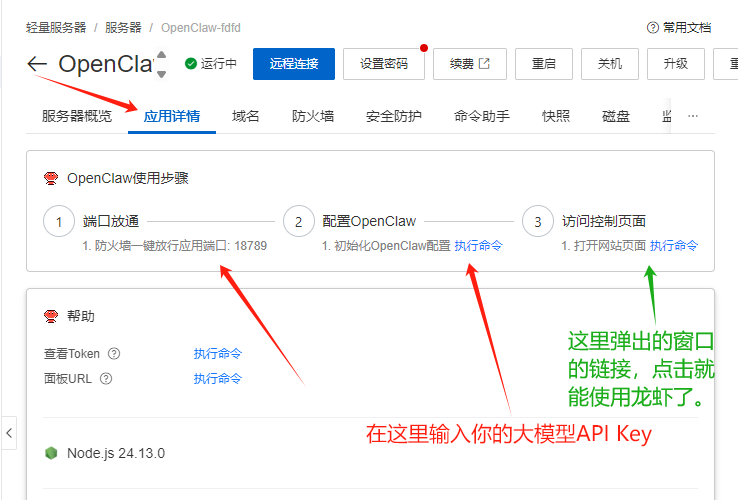Click the 设置密码 button
The height and width of the screenshot is (500, 738).
click(384, 64)
